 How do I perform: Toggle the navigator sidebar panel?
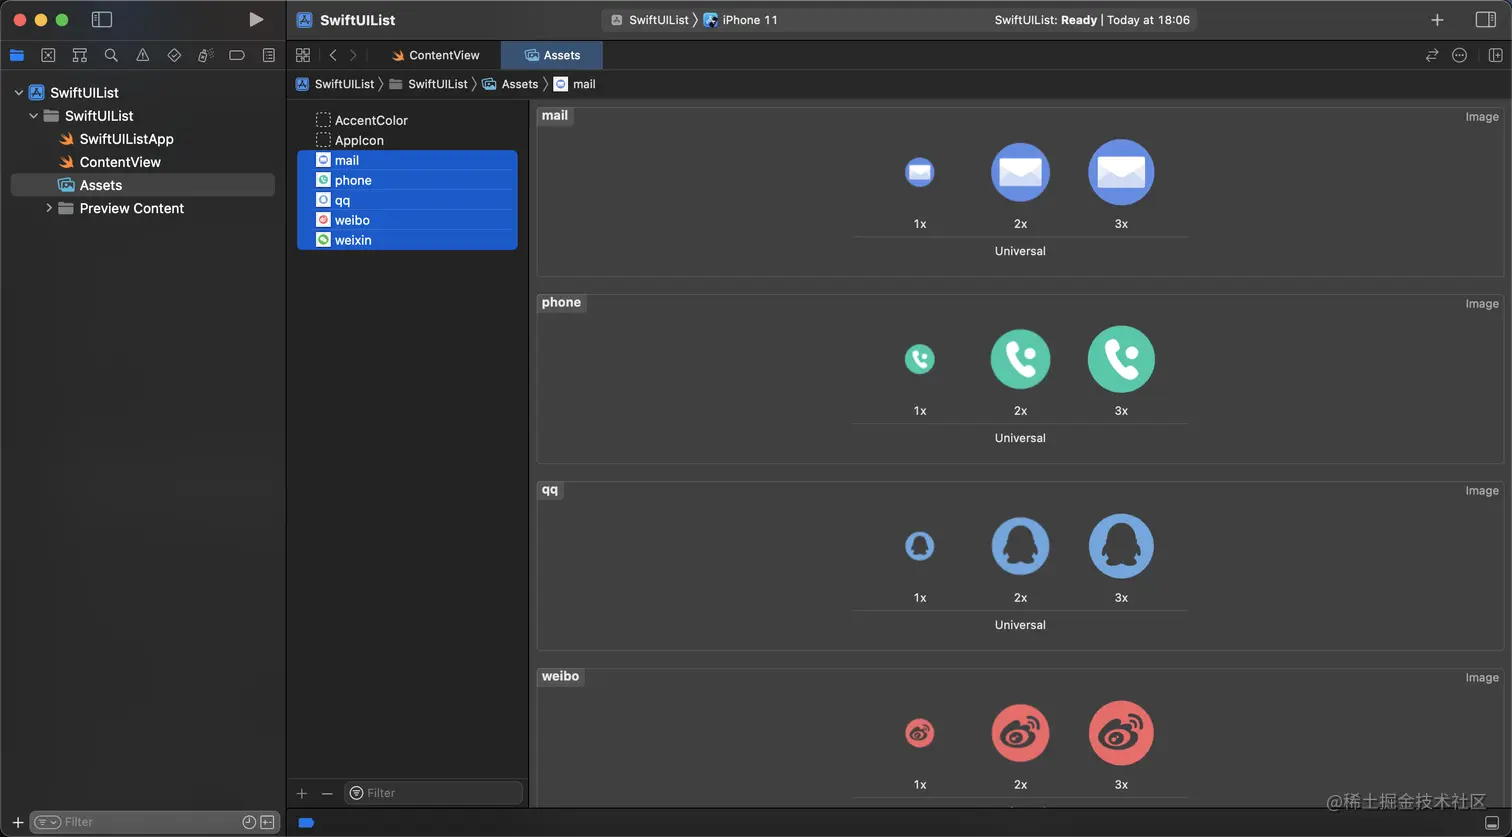[101, 19]
